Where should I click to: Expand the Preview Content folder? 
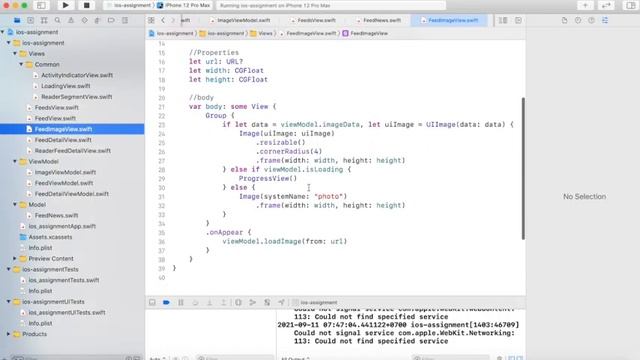tap(15, 258)
